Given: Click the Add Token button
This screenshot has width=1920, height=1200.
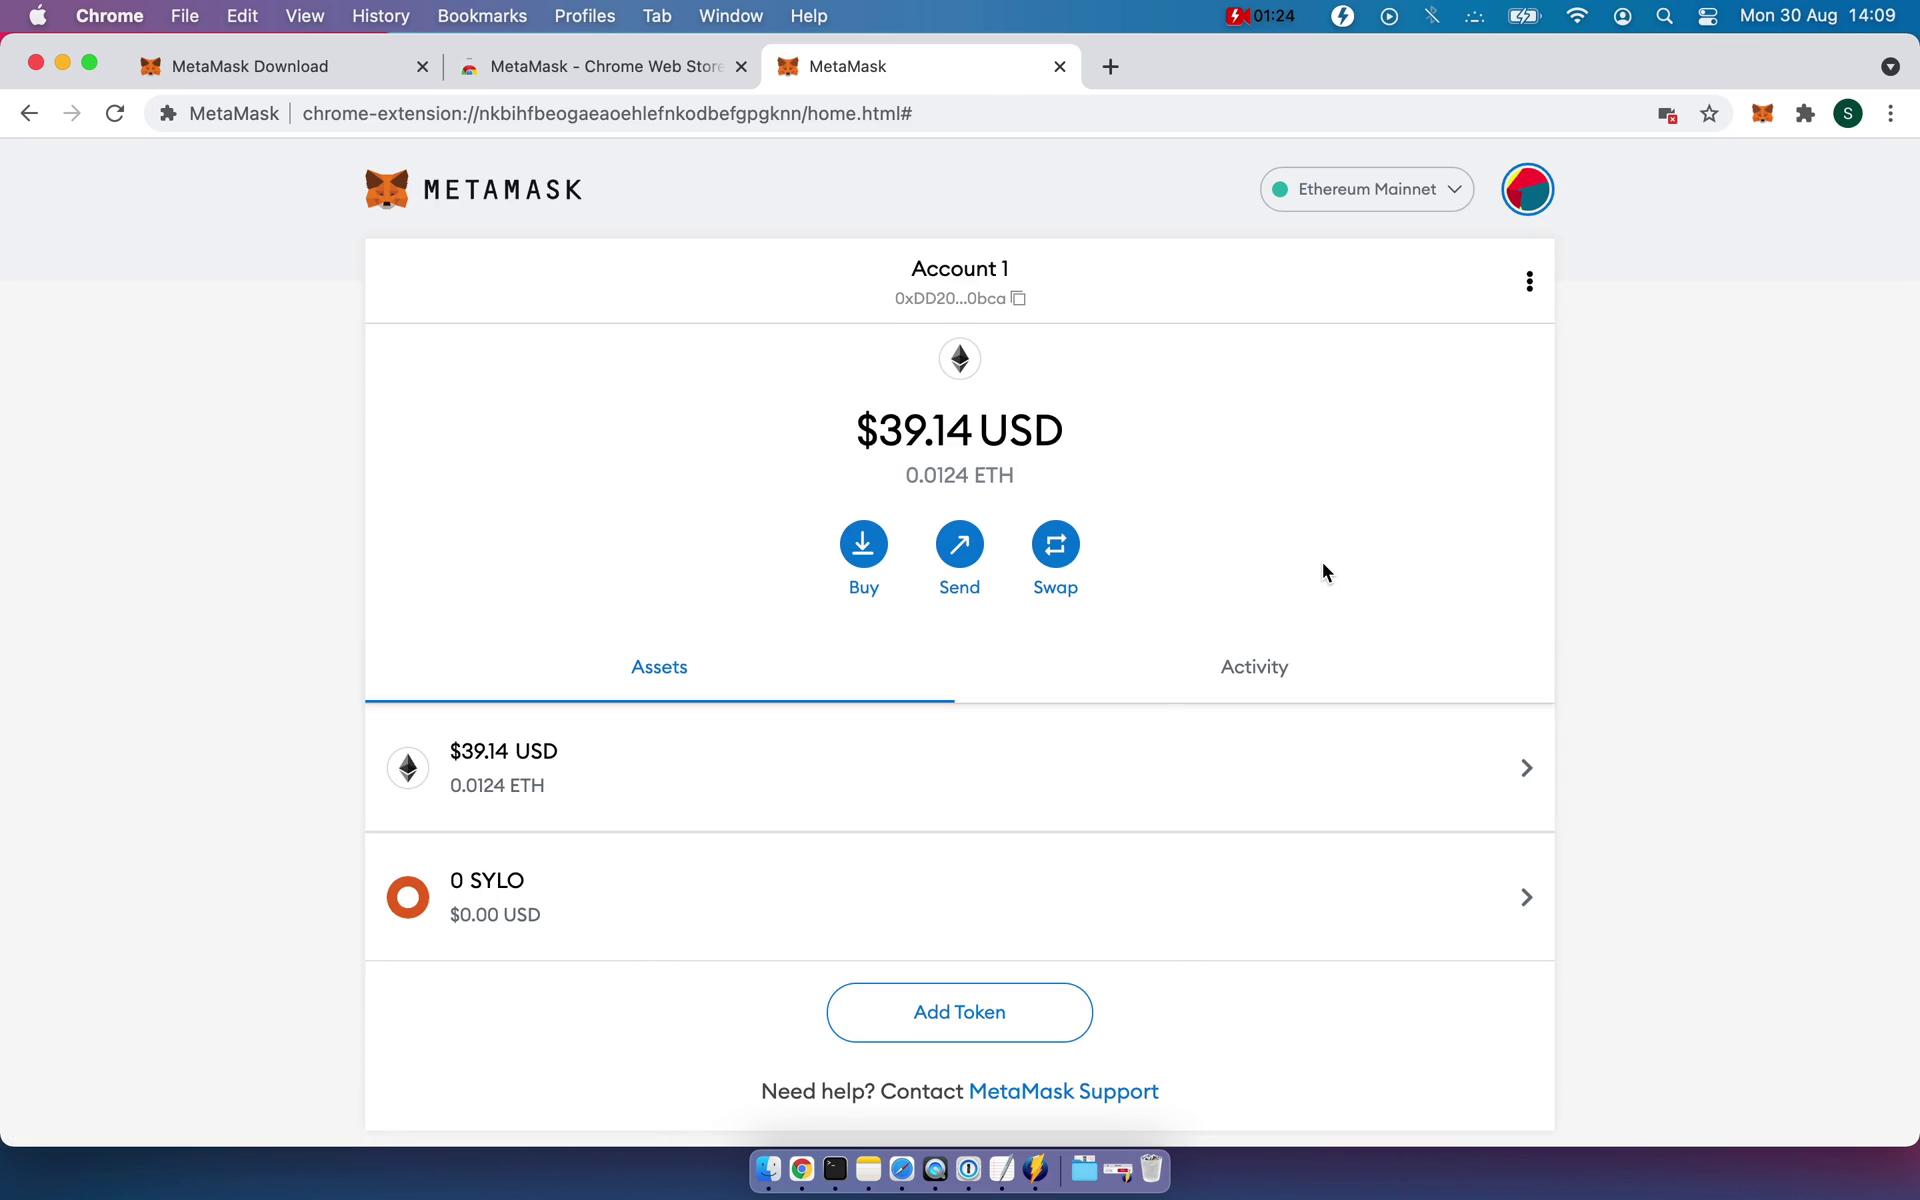Looking at the screenshot, I should 959,1012.
